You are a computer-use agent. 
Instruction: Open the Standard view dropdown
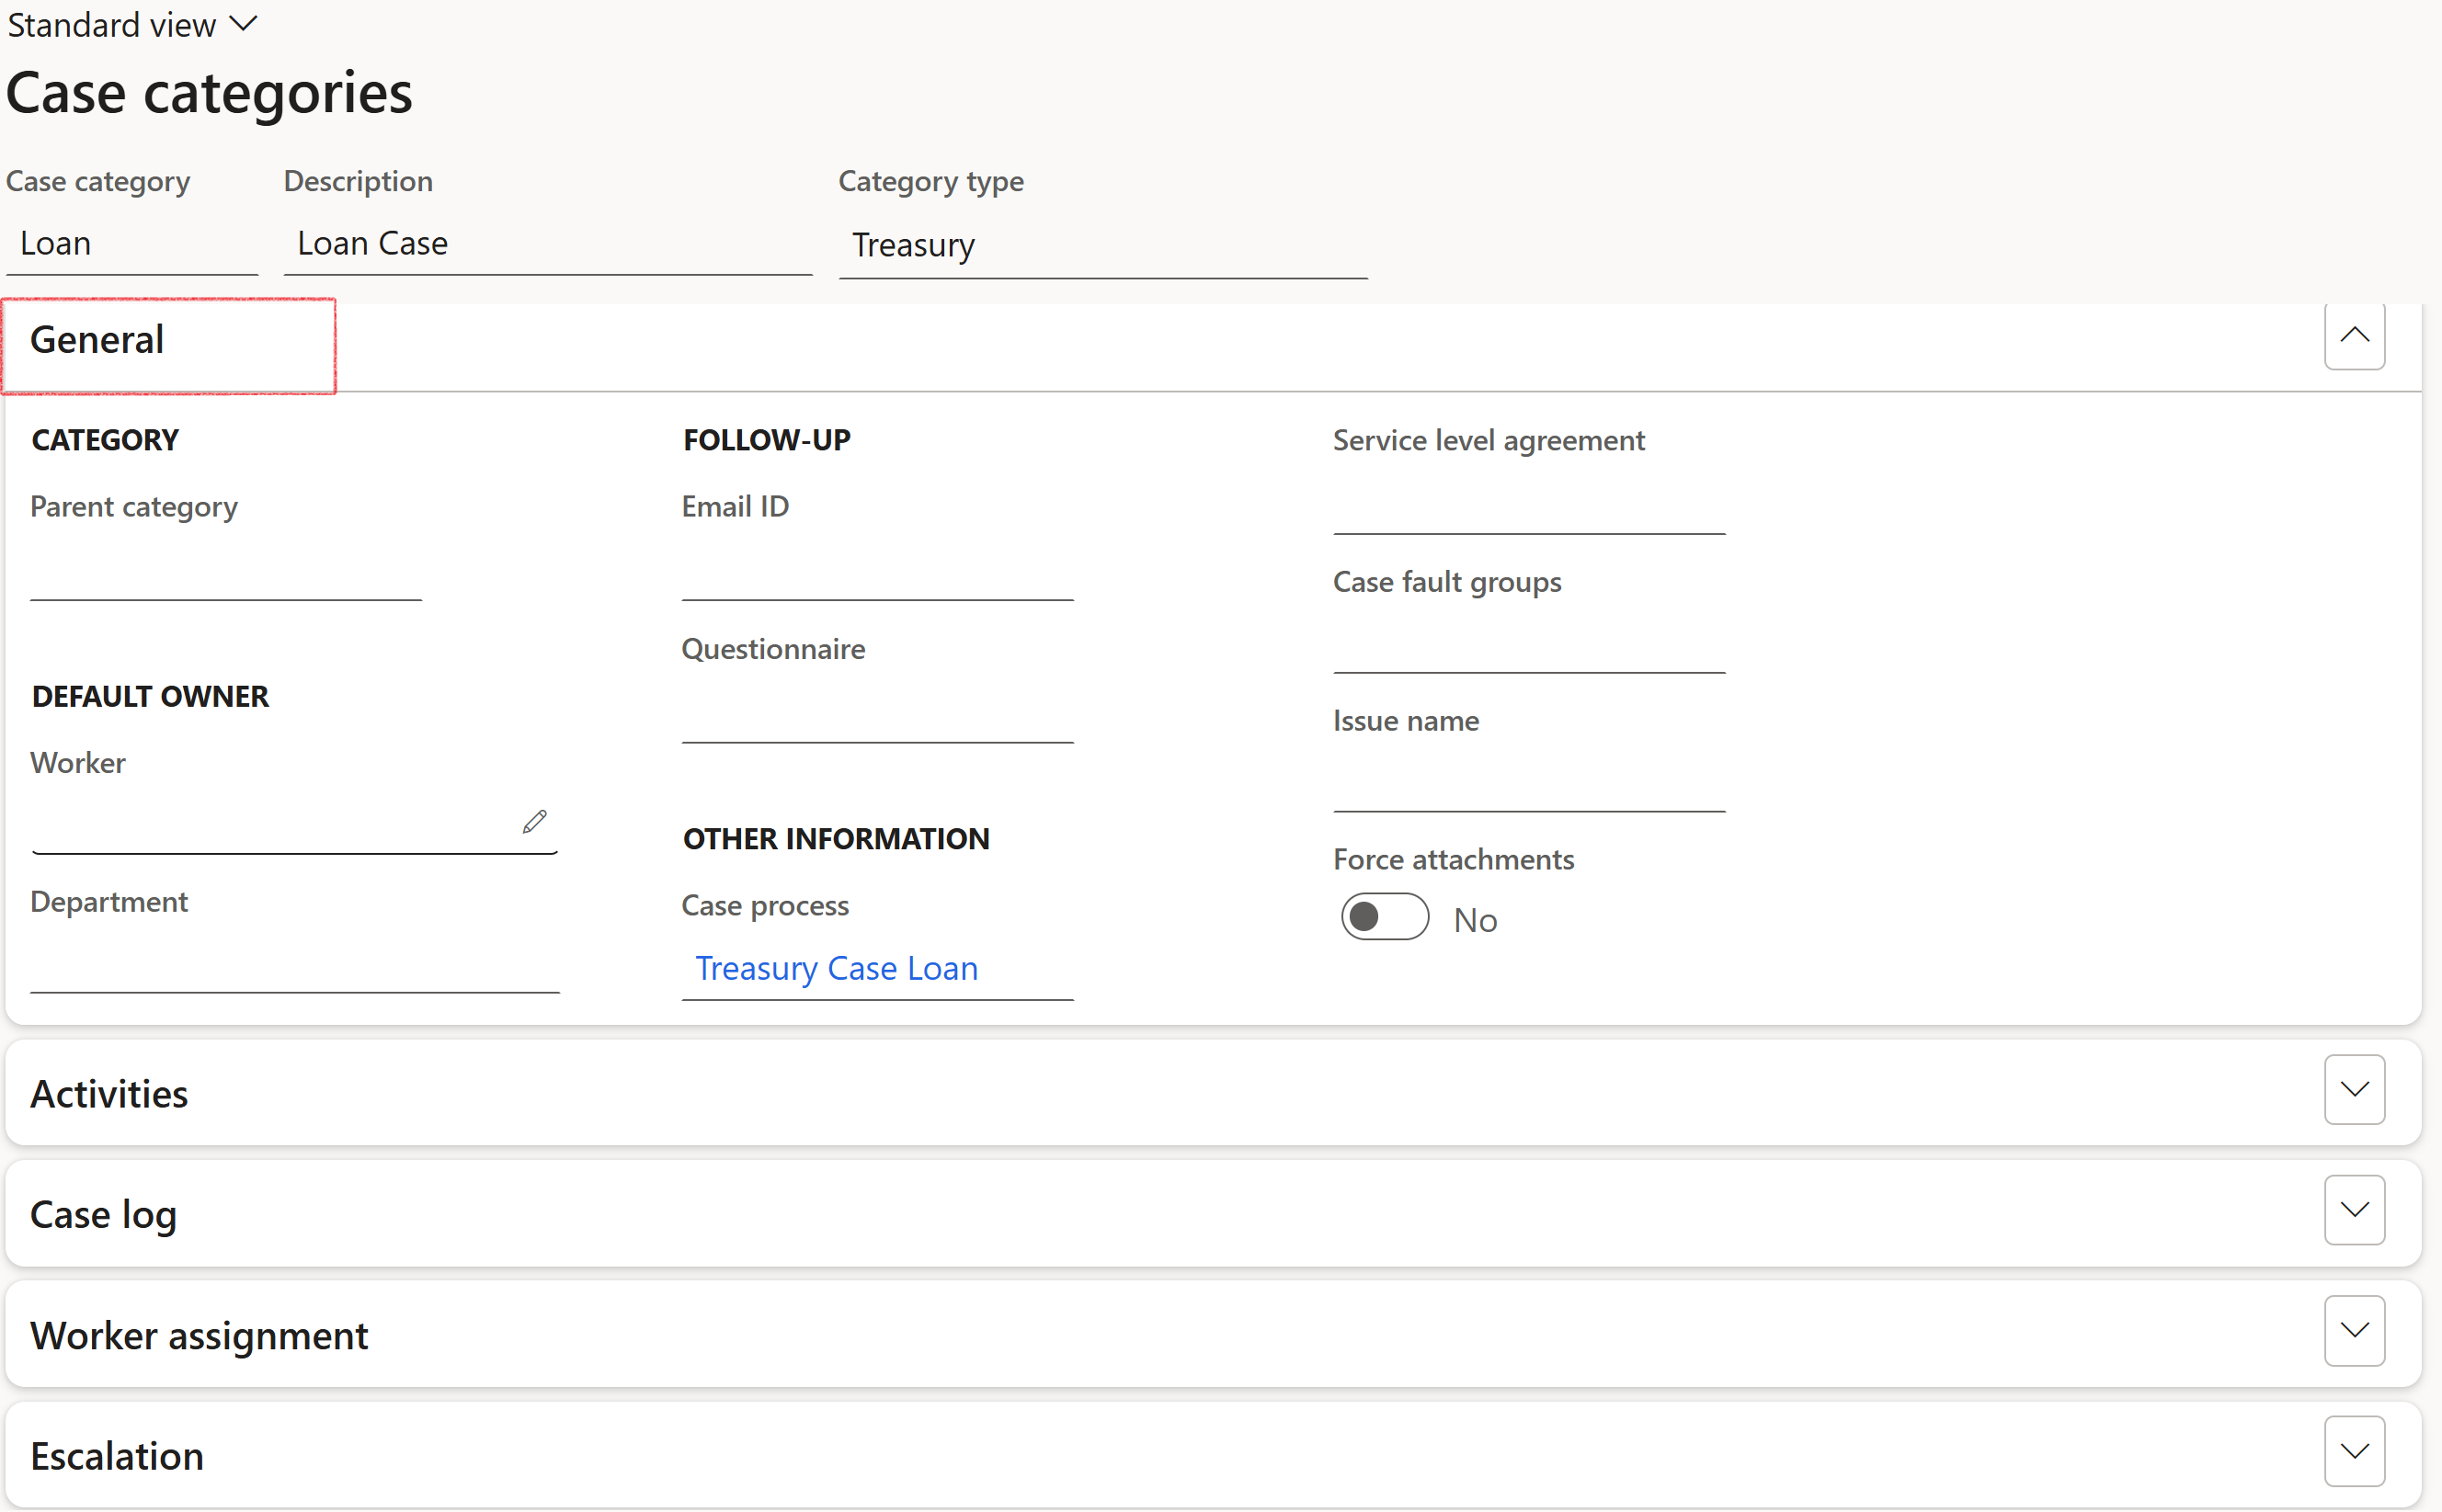pyautogui.click(x=132, y=24)
